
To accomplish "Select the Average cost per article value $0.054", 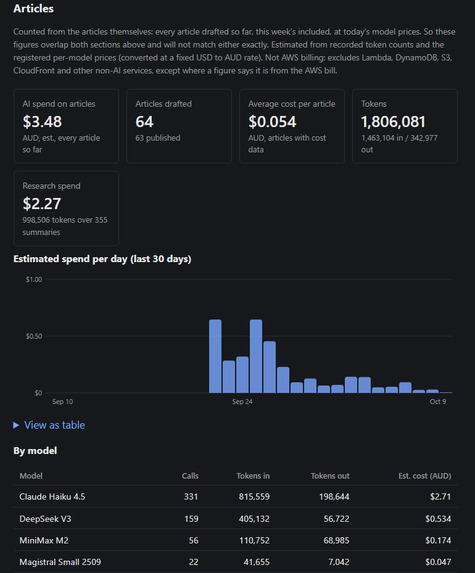I will tap(272, 122).
